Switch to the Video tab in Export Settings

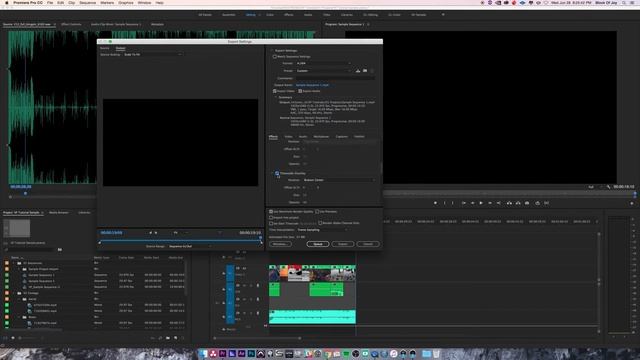coord(288,137)
